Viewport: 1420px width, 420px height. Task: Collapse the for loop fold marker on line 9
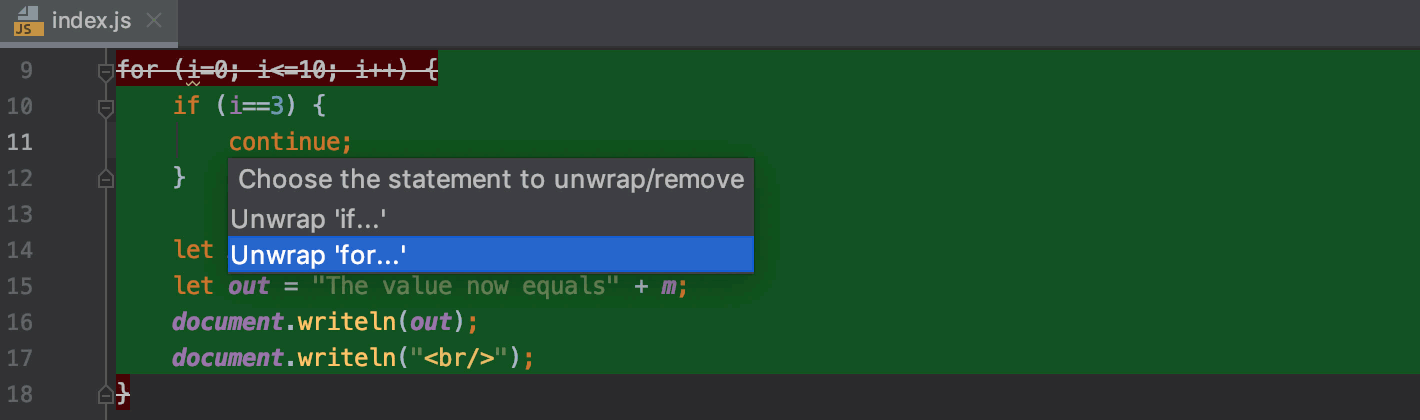point(104,71)
